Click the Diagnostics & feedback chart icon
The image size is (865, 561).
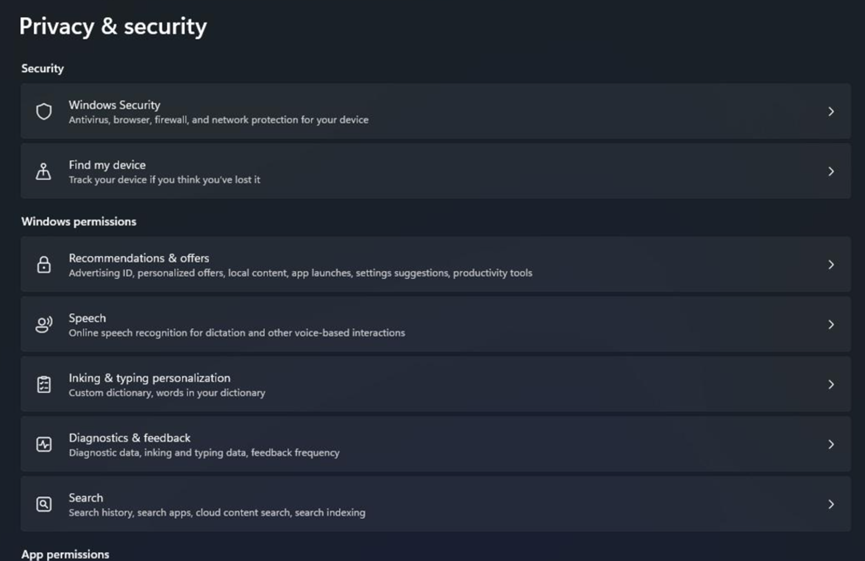44,445
